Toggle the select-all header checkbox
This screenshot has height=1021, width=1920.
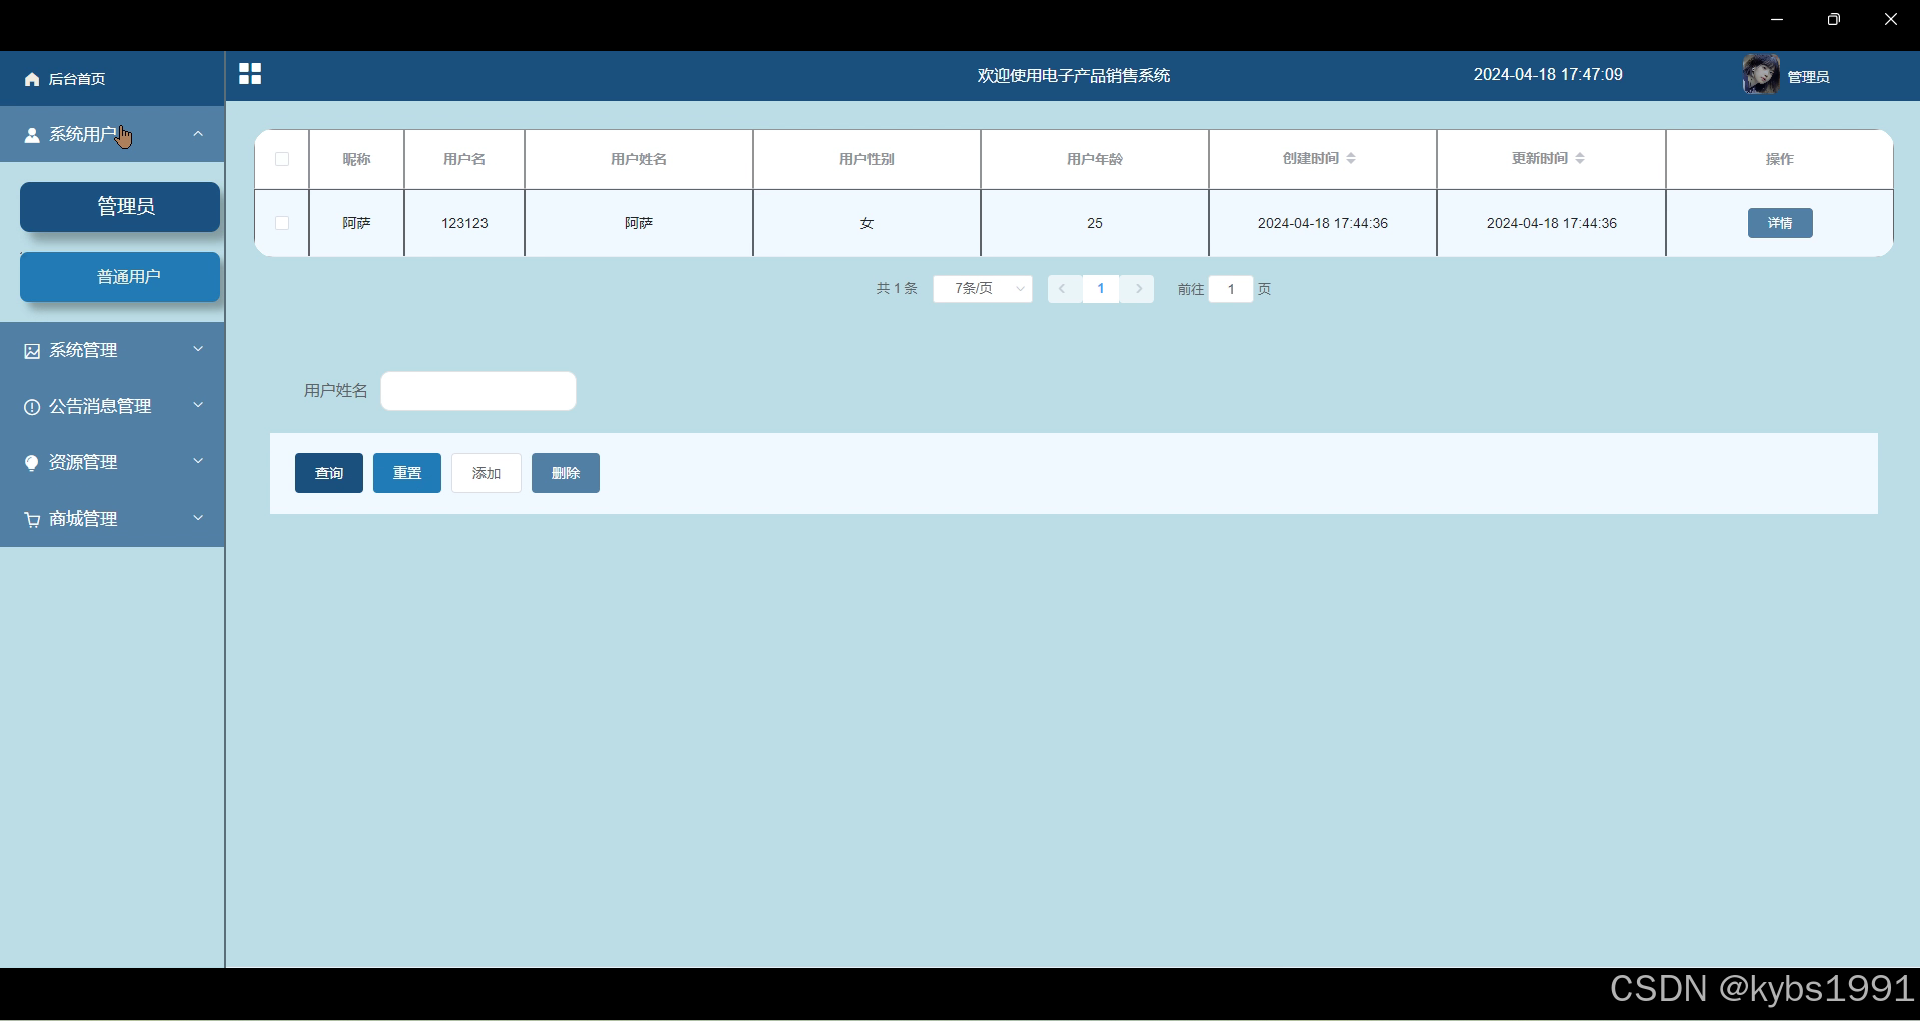click(x=282, y=159)
